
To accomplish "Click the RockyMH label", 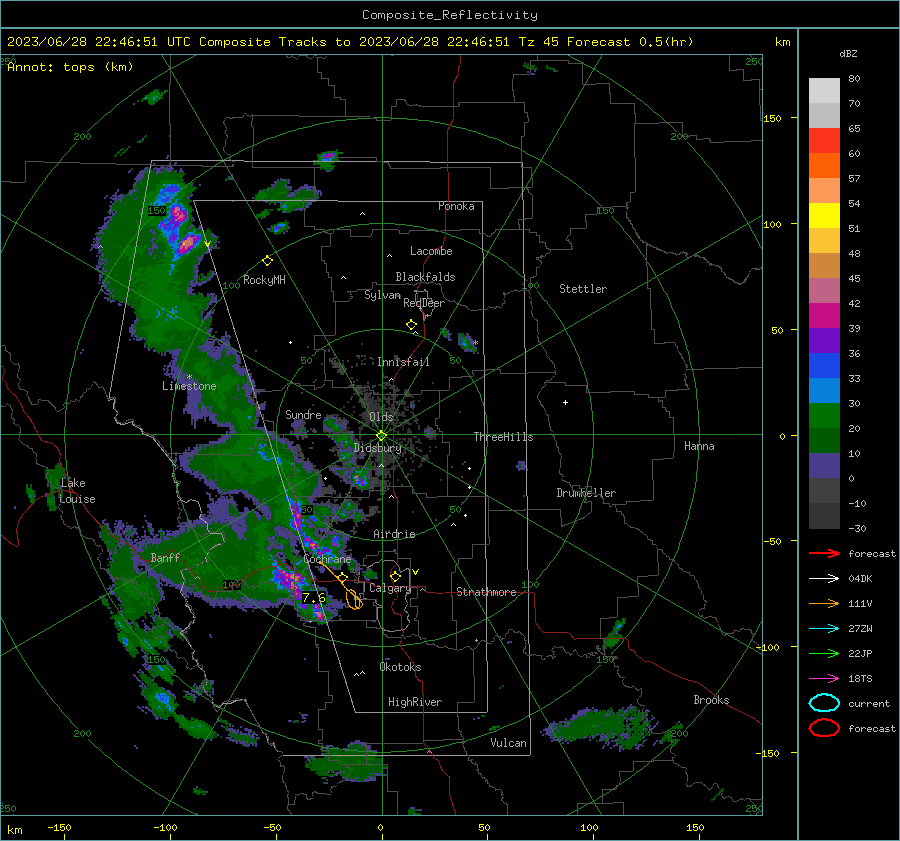I will pyautogui.click(x=264, y=280).
